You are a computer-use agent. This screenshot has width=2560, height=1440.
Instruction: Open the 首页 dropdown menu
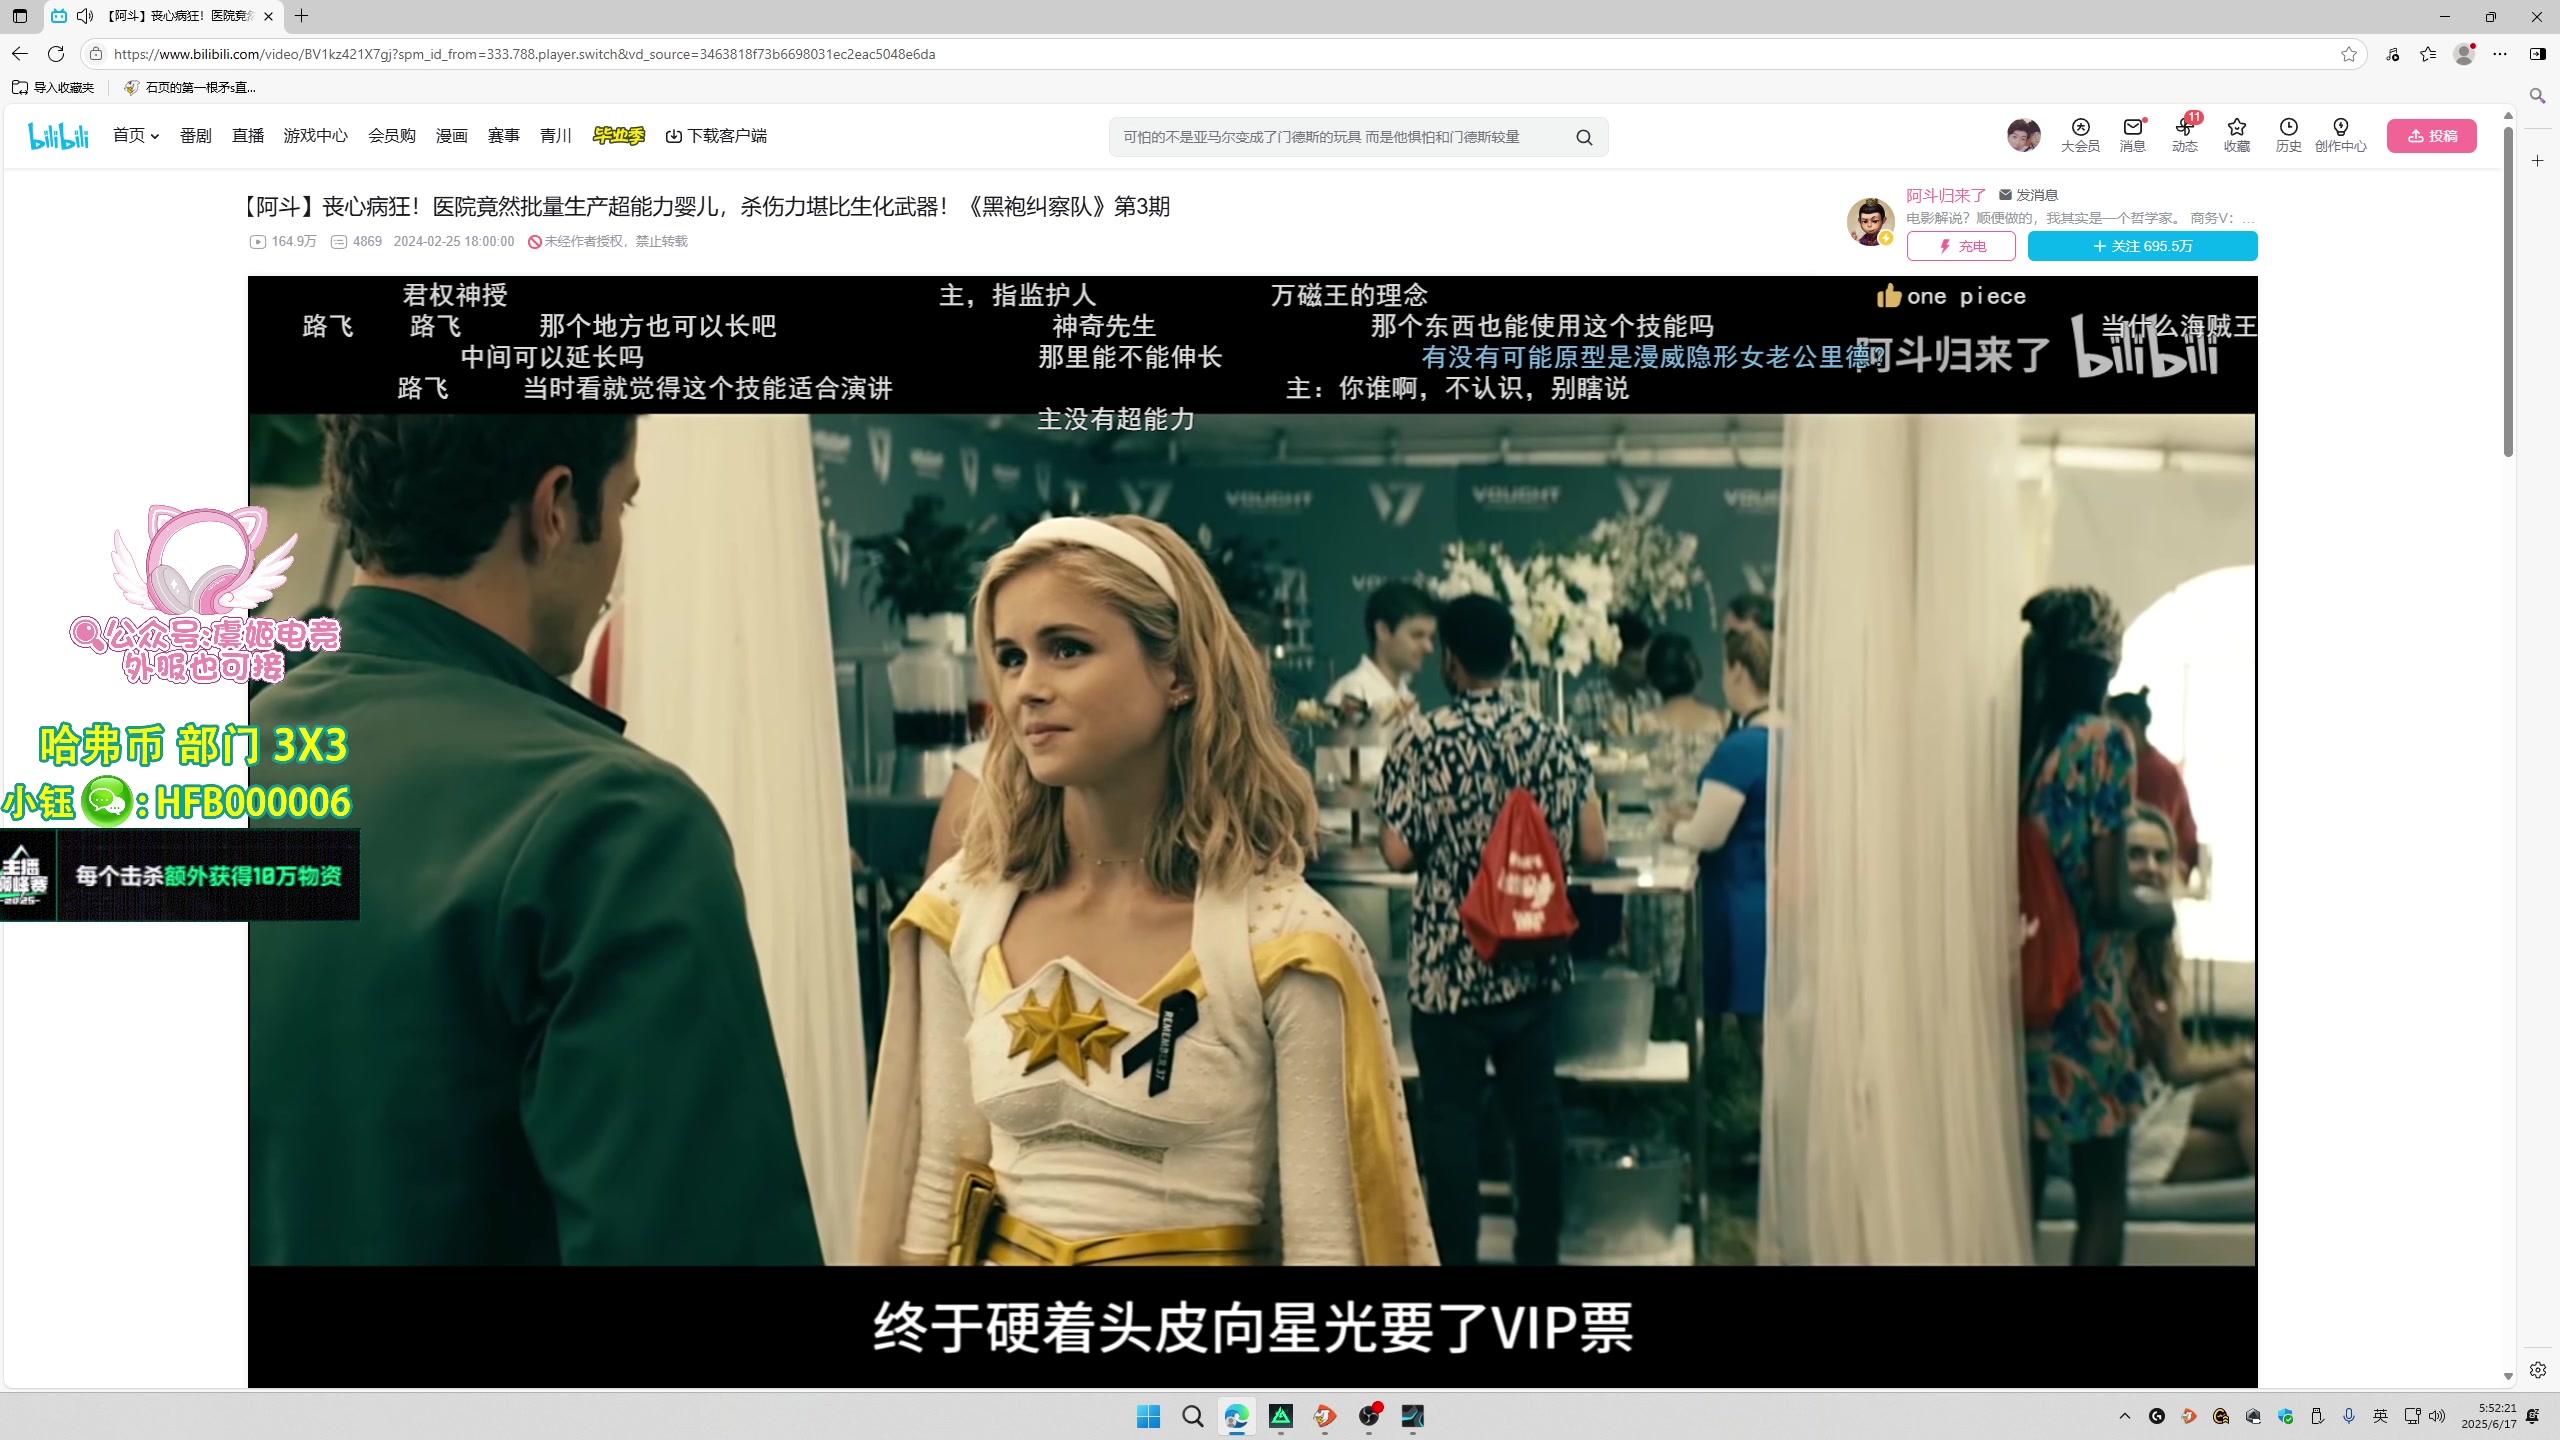136,136
